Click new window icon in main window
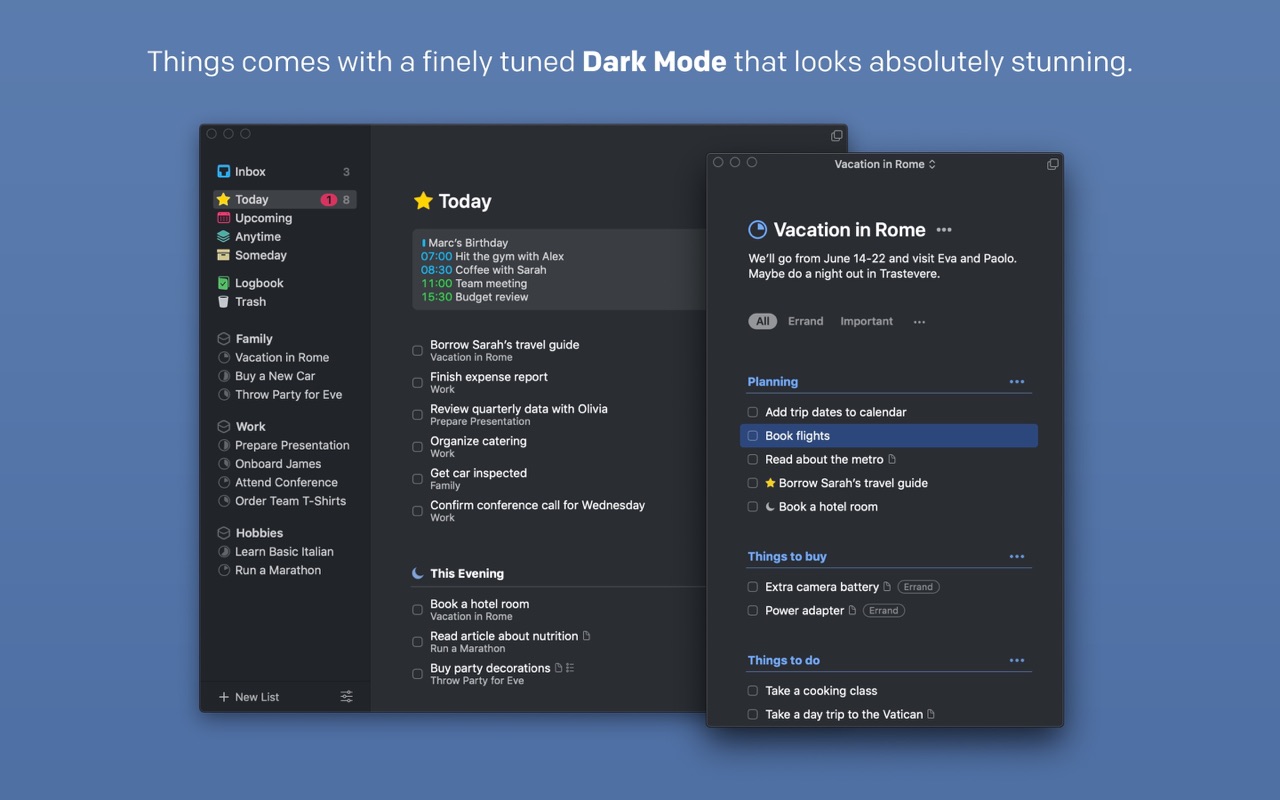 point(837,135)
